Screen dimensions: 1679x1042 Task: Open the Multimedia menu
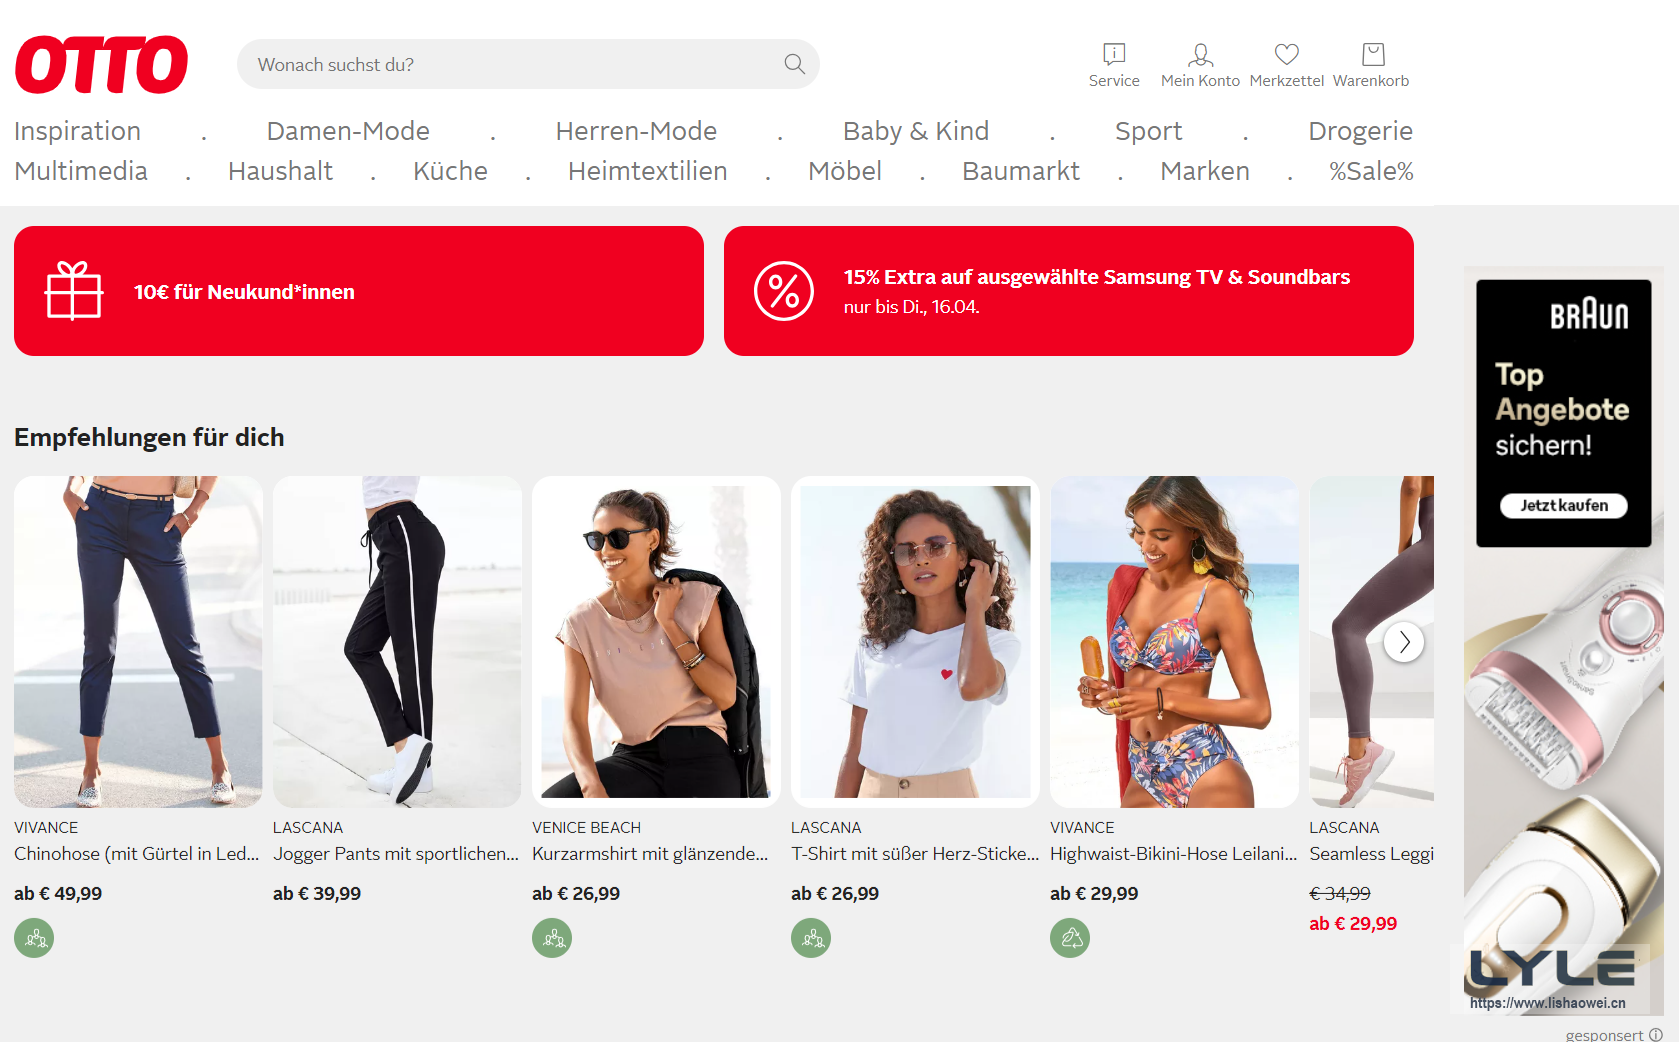tap(81, 171)
